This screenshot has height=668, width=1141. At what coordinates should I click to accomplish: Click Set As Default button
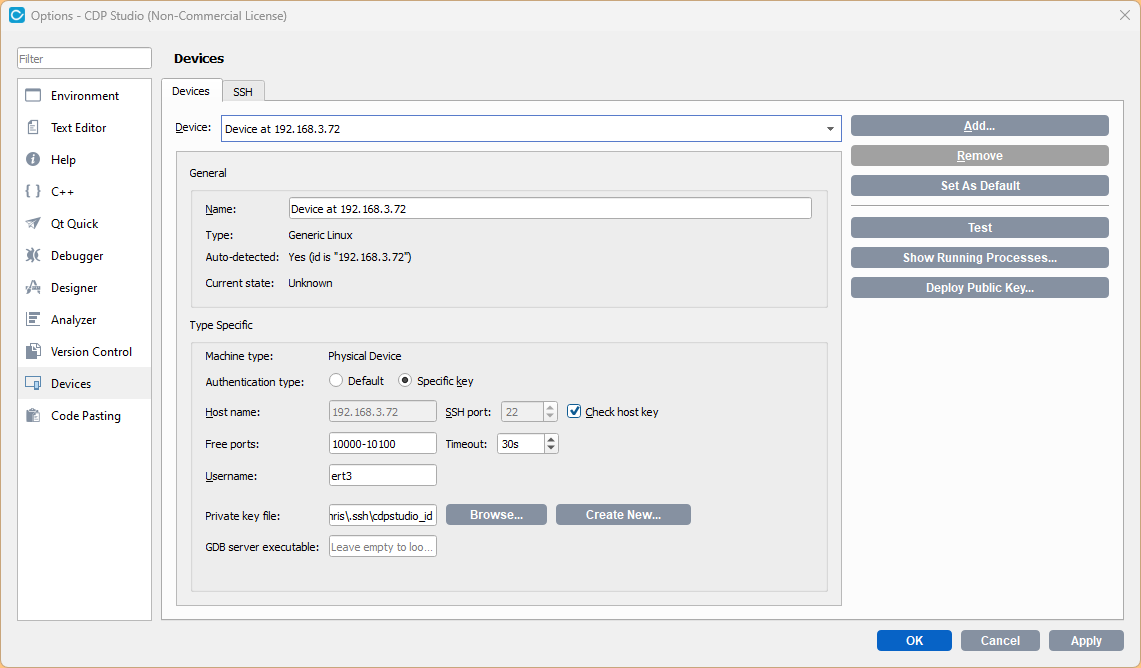979,186
